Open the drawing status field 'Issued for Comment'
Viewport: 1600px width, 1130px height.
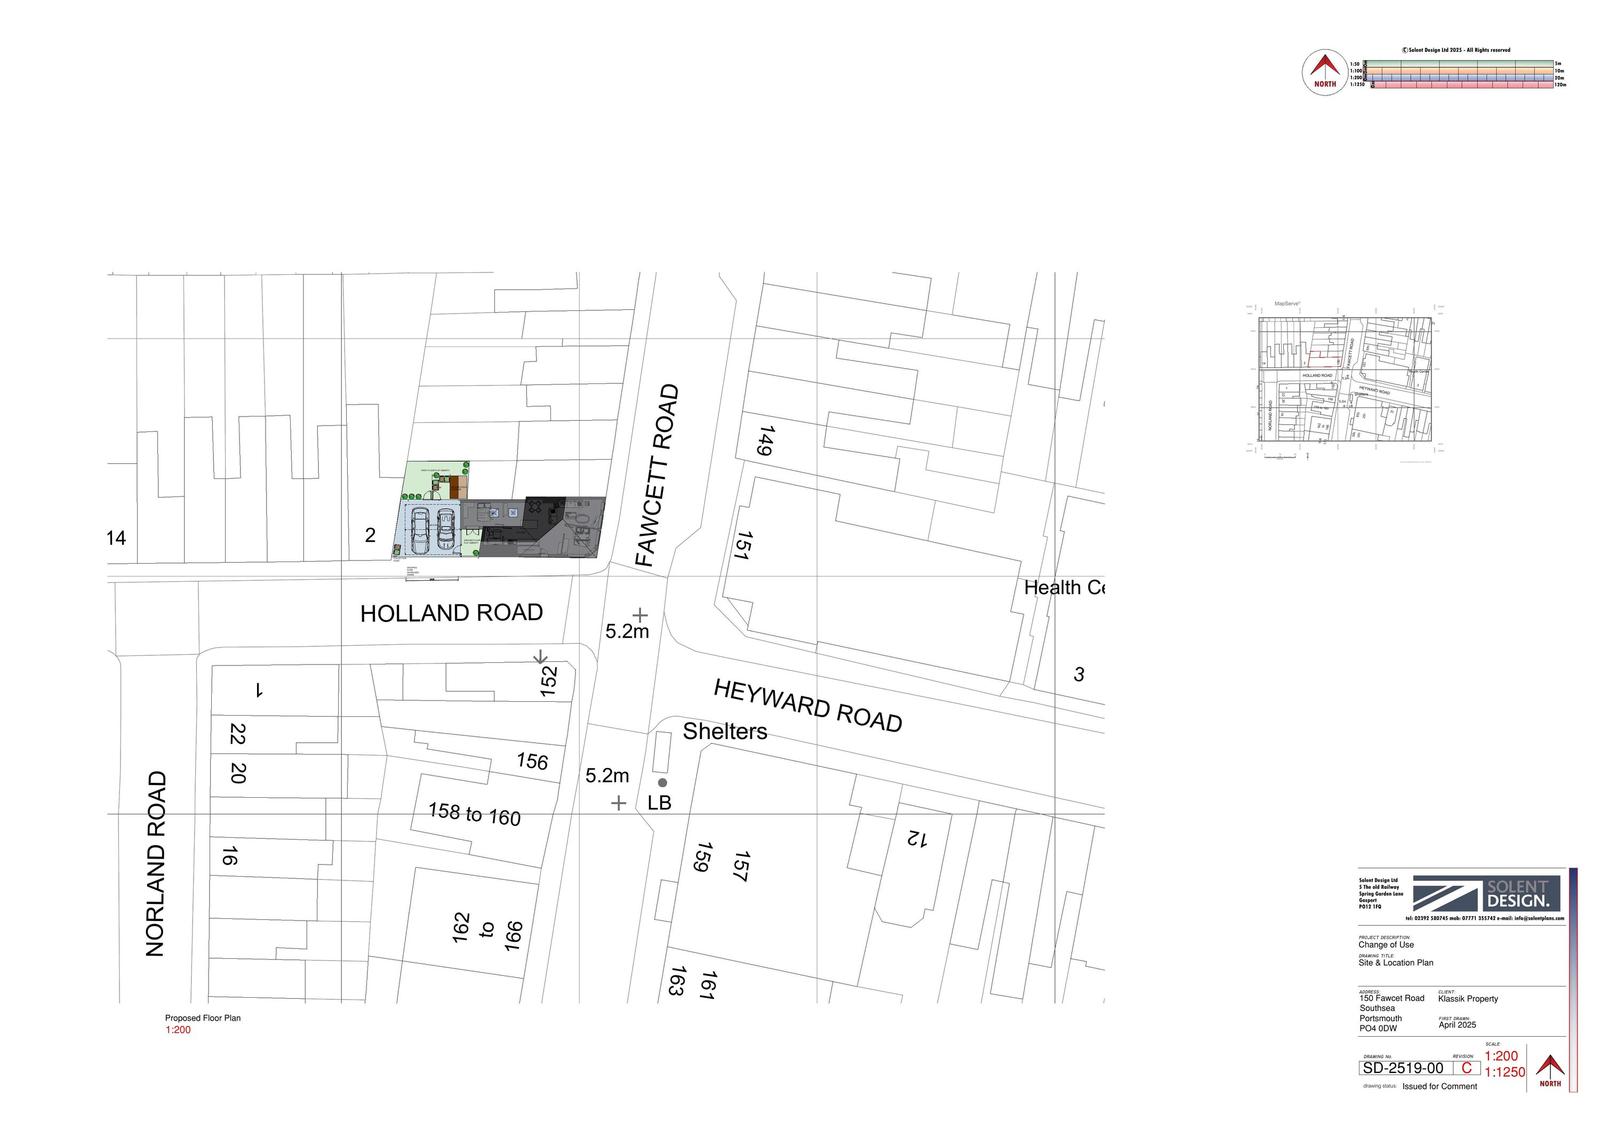click(x=1439, y=1086)
